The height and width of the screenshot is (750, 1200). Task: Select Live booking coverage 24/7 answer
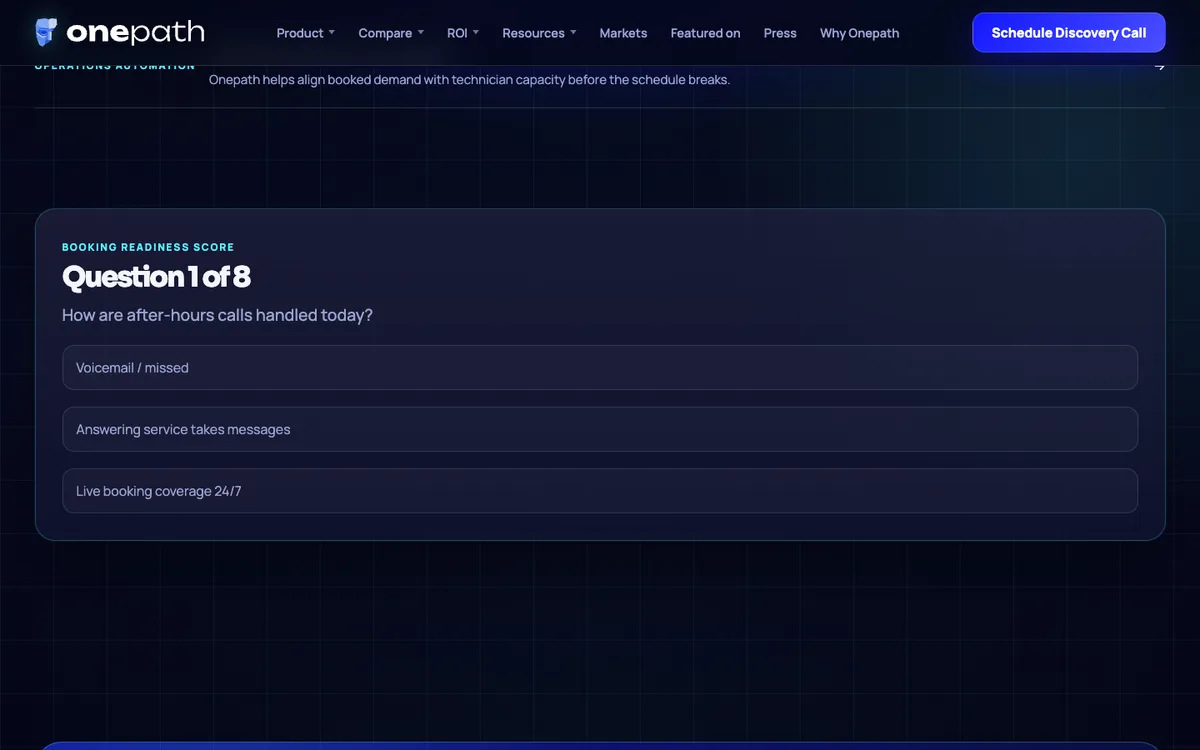click(600, 491)
